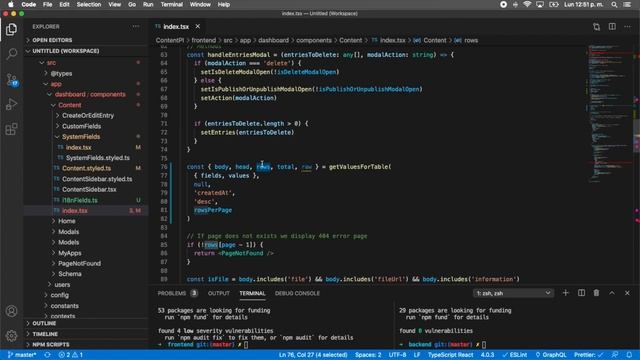Viewport: 640px width, 360px height.
Task: Split the terminal pane
Action: (x=581, y=293)
